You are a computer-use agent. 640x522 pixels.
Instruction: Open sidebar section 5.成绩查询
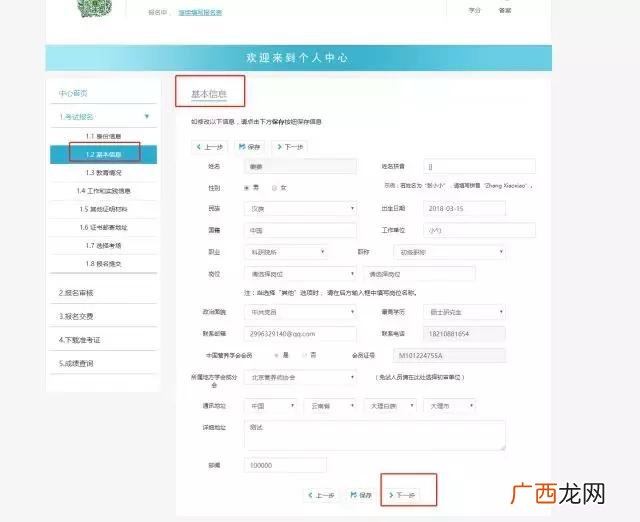click(103, 363)
